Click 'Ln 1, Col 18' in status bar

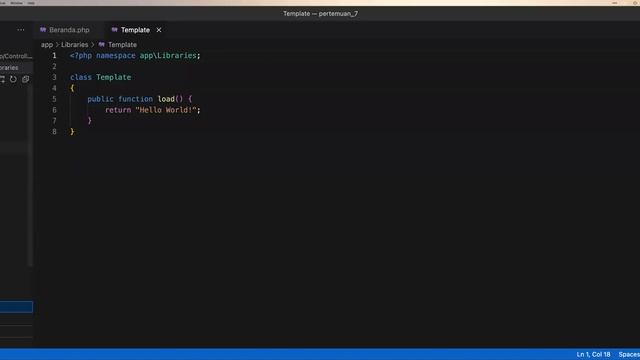point(593,354)
